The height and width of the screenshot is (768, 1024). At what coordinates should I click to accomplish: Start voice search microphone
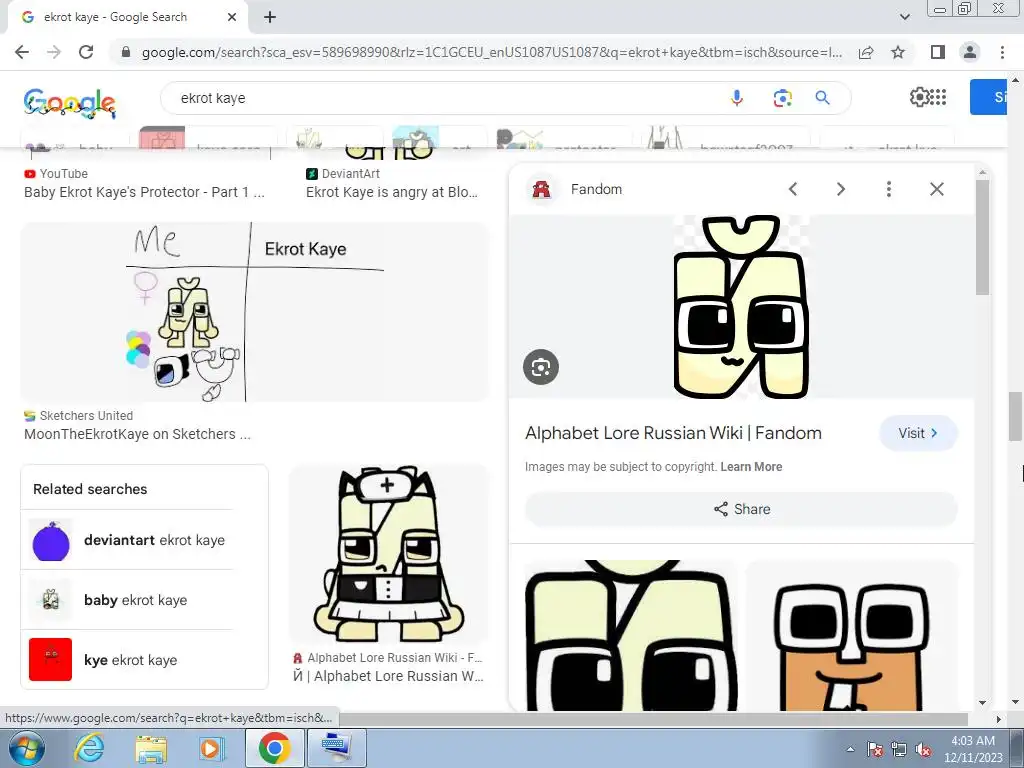click(x=737, y=98)
